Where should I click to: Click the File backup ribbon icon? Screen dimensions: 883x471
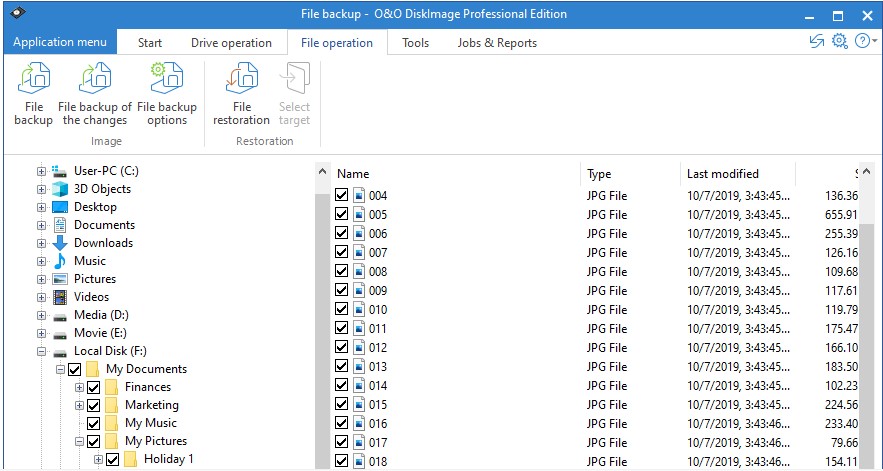33,78
